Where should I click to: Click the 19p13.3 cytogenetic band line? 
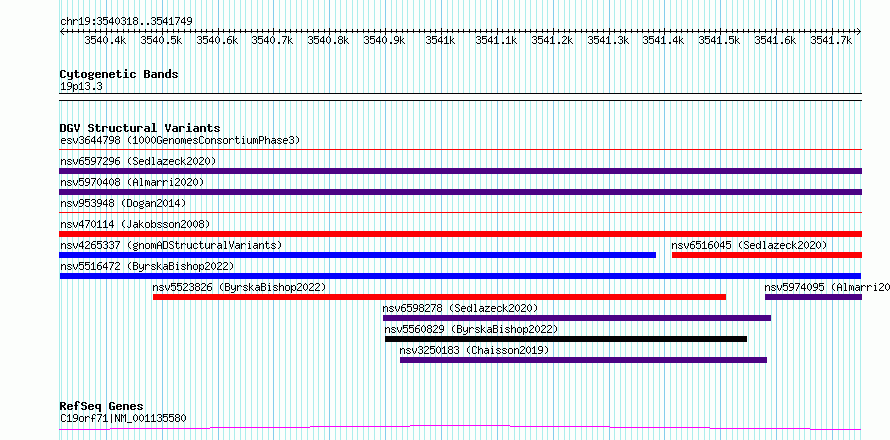click(461, 97)
